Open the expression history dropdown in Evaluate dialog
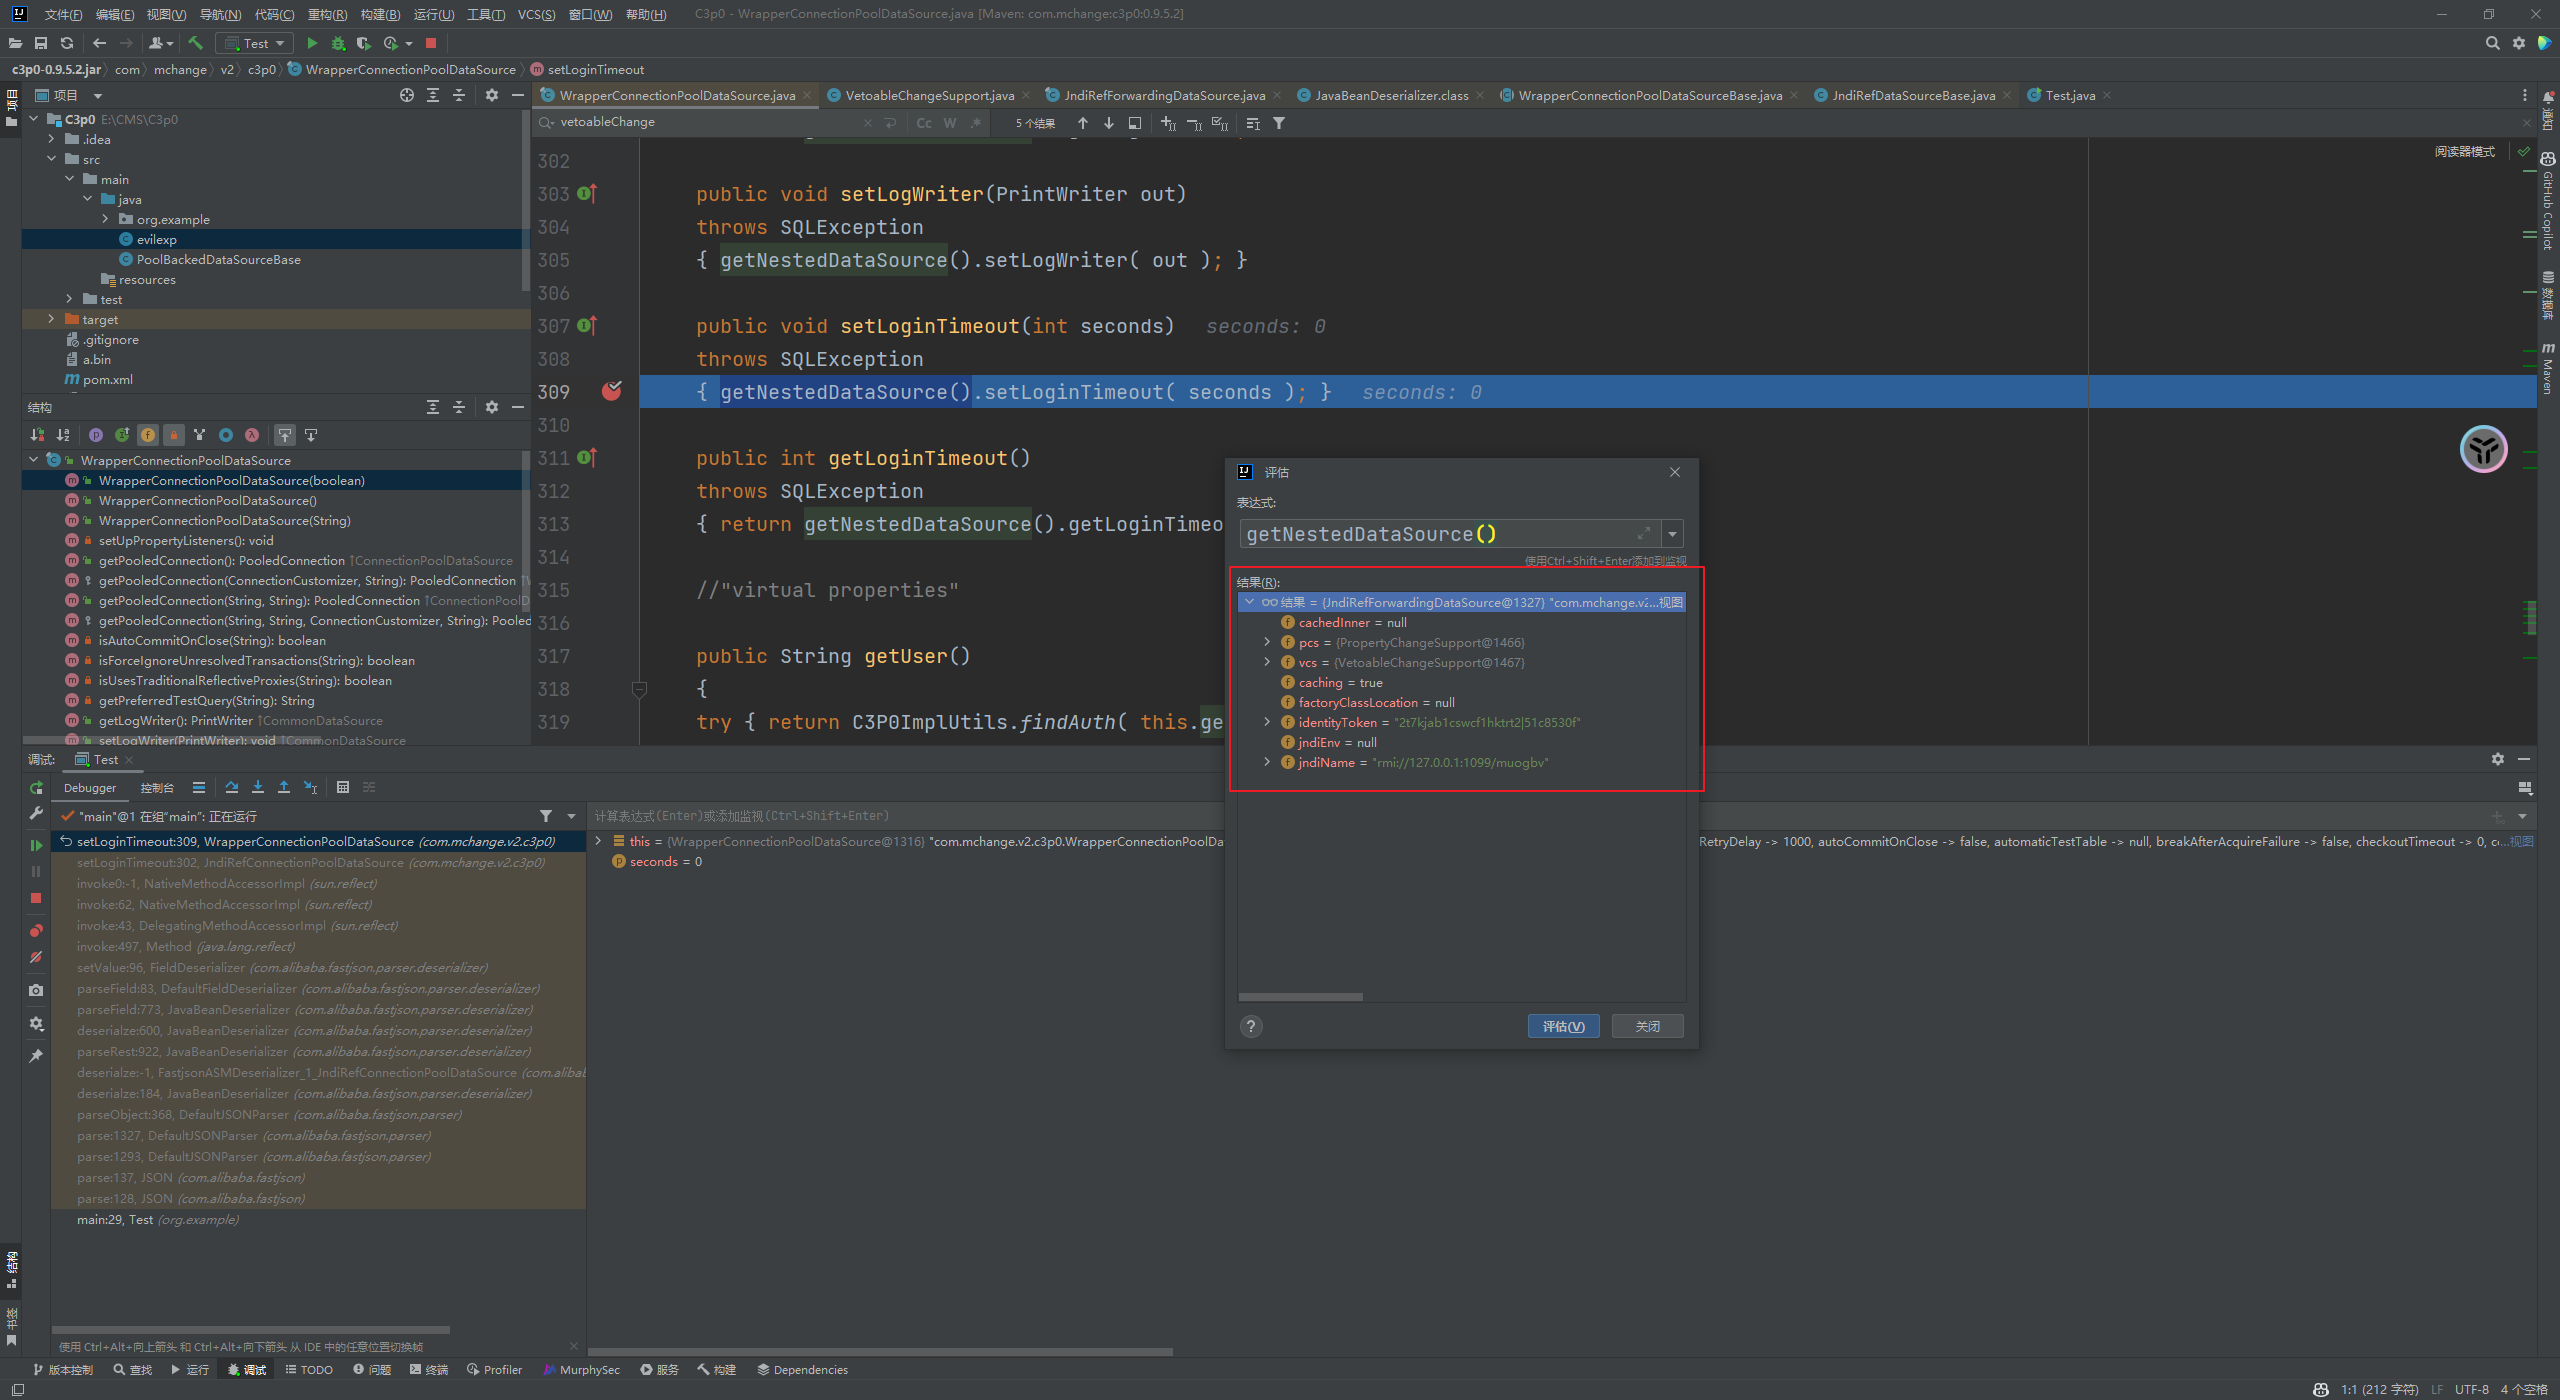Screen dimensions: 2560x1400 pos(1672,534)
